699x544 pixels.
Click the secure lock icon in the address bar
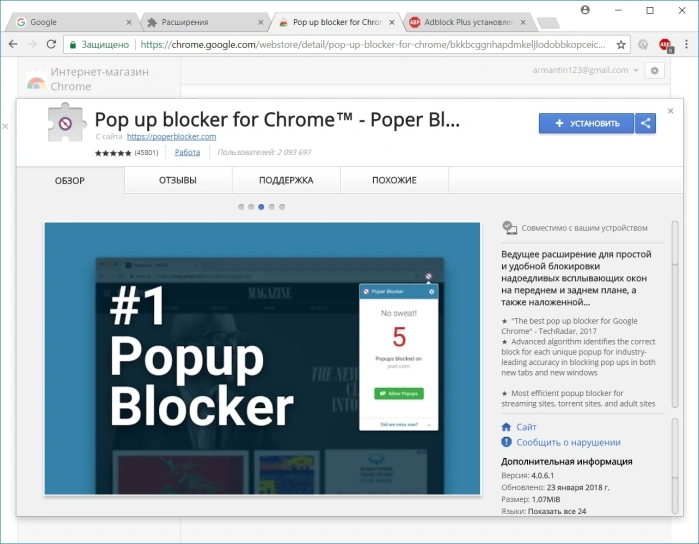click(73, 45)
